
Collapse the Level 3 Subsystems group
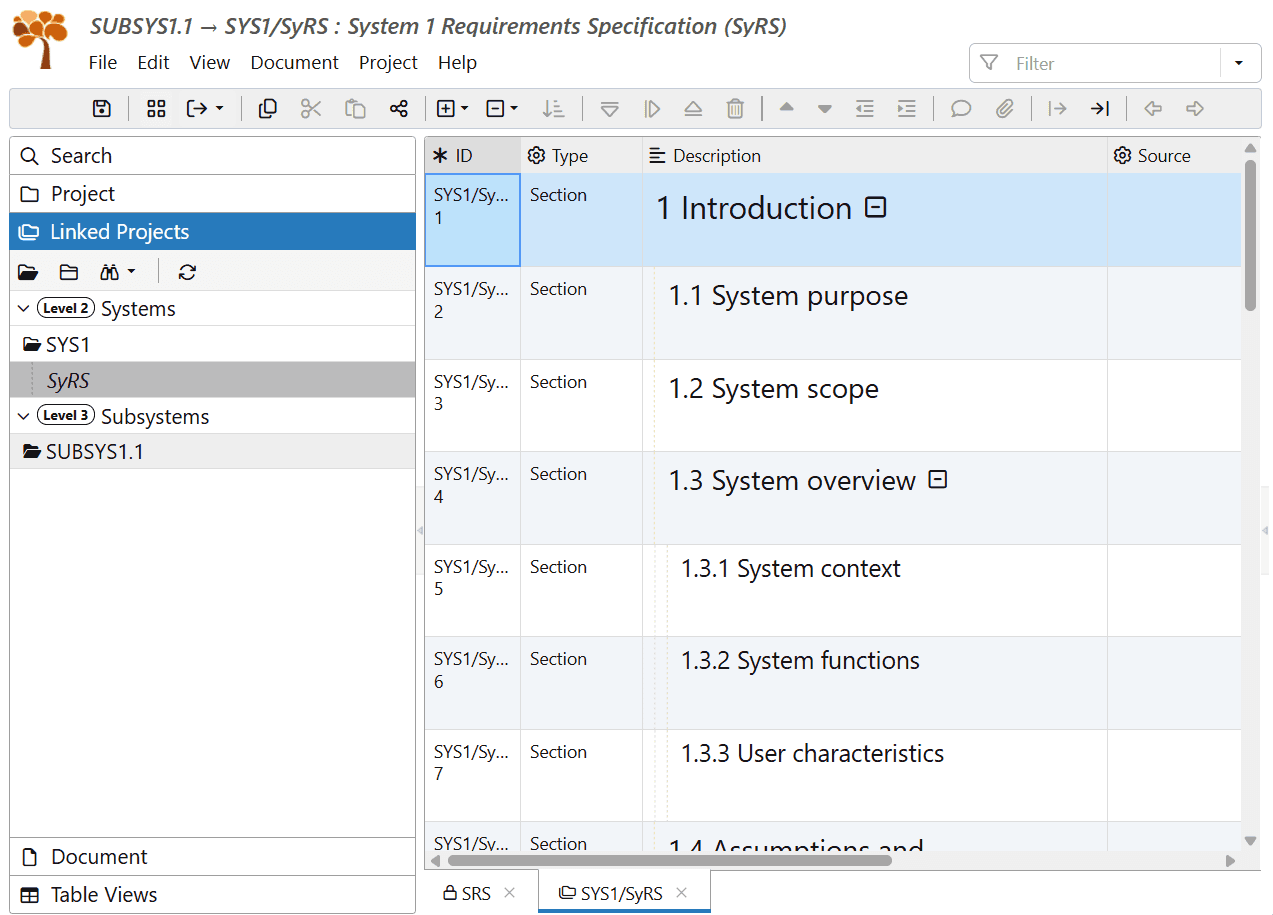24,417
